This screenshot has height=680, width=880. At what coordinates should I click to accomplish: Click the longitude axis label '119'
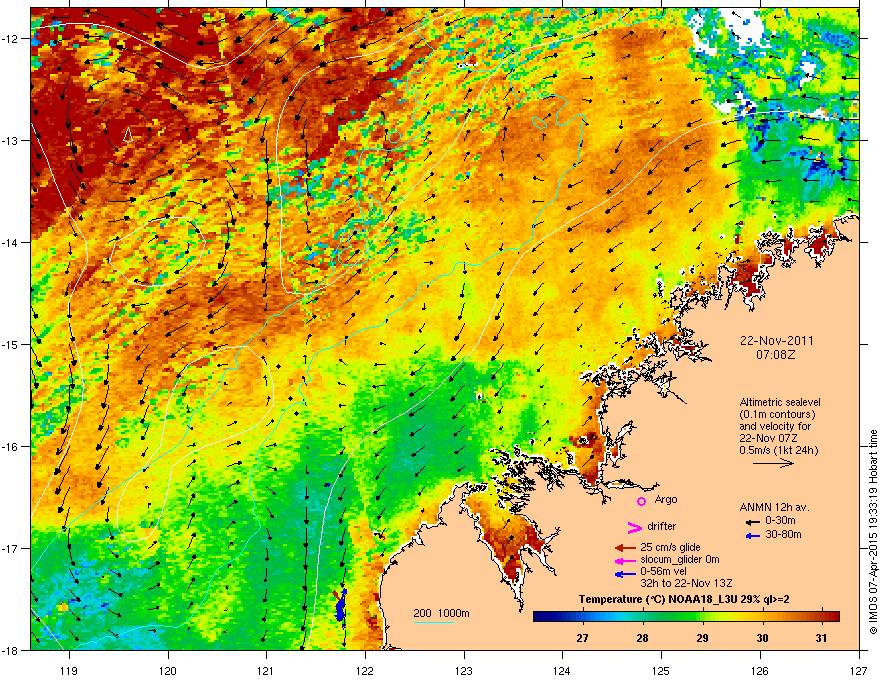tap(70, 670)
